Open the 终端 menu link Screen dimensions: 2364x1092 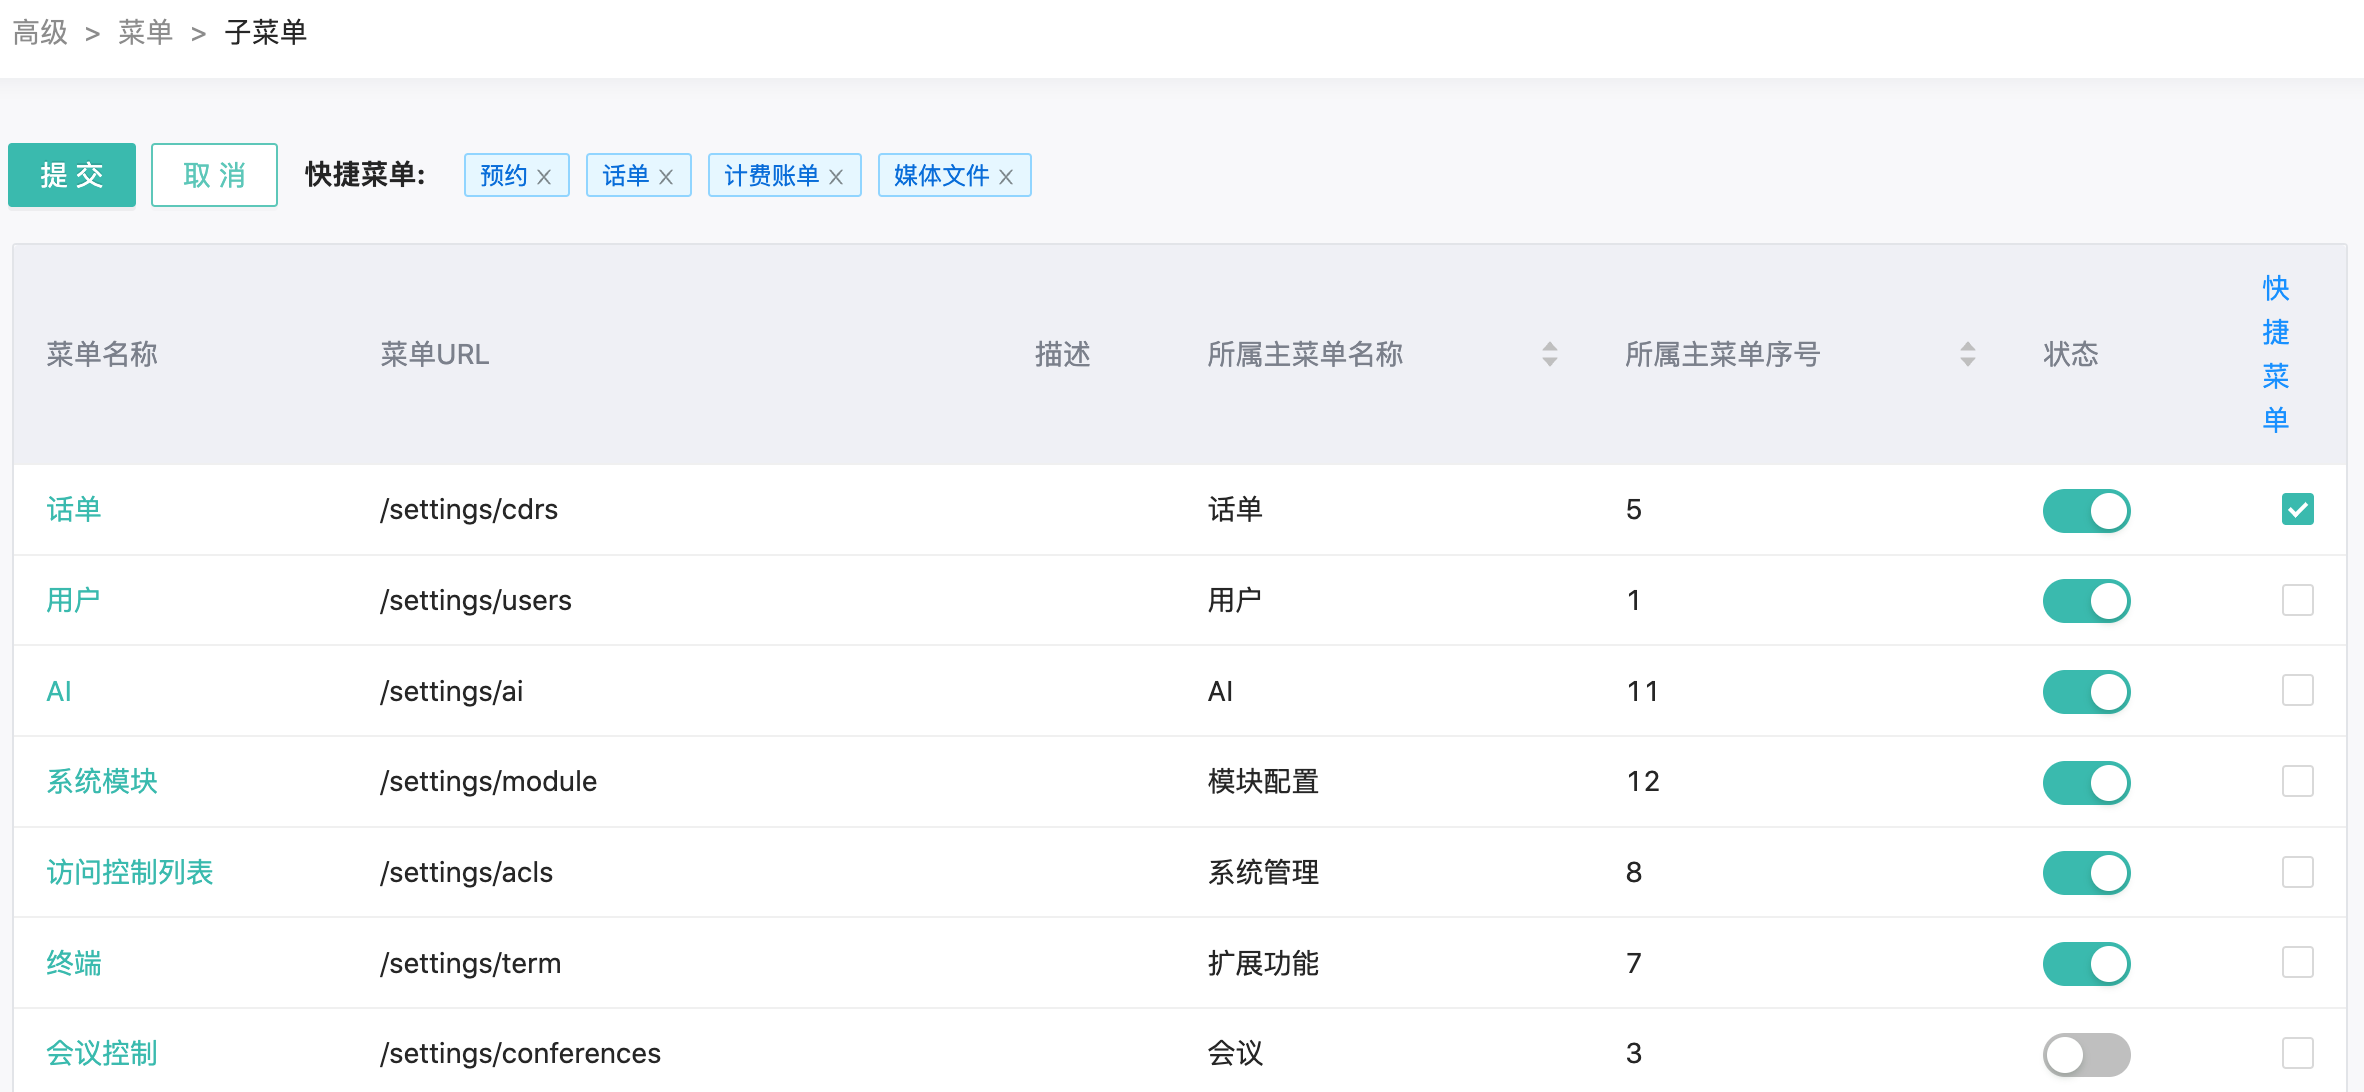coord(74,963)
